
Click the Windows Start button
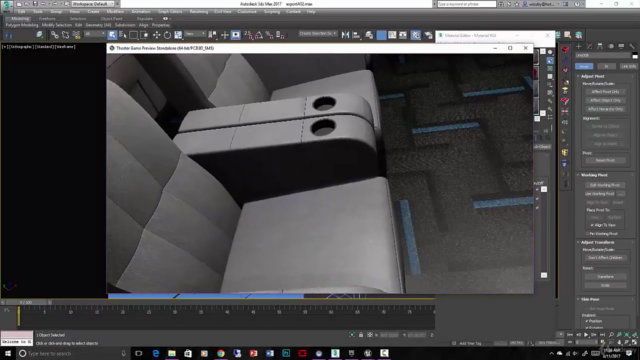click(x=7, y=353)
